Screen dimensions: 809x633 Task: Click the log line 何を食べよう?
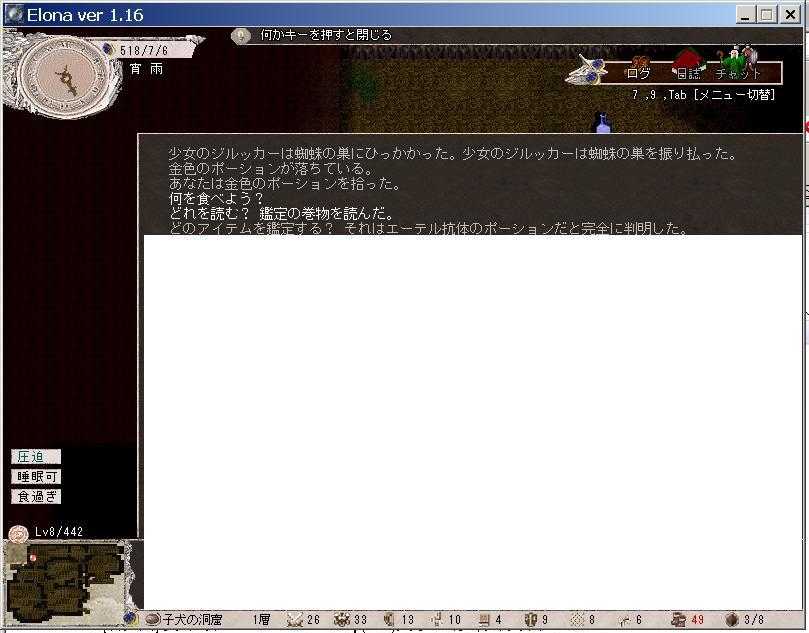pyautogui.click(x=216, y=199)
